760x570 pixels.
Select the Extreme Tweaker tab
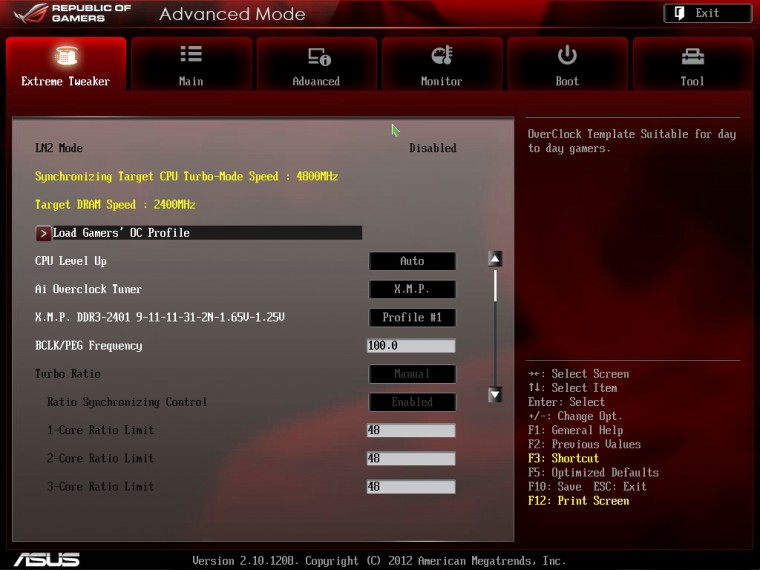point(66,63)
